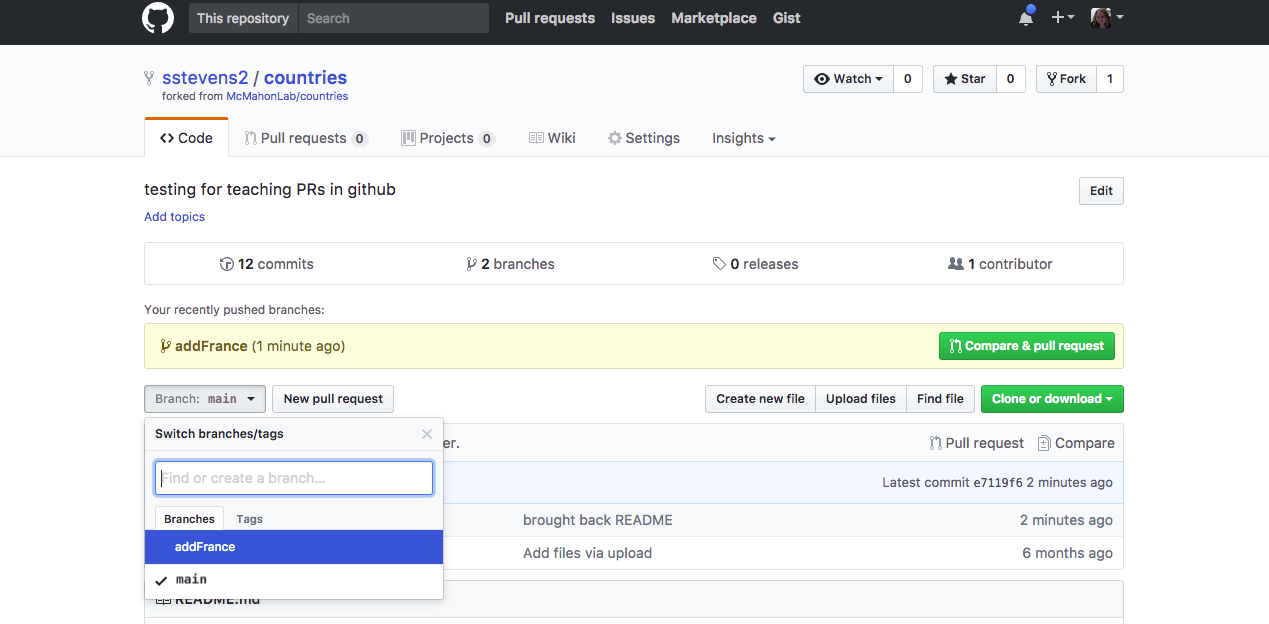Open addFrance in the recently pushed banner
This screenshot has height=624, width=1269.
point(211,346)
